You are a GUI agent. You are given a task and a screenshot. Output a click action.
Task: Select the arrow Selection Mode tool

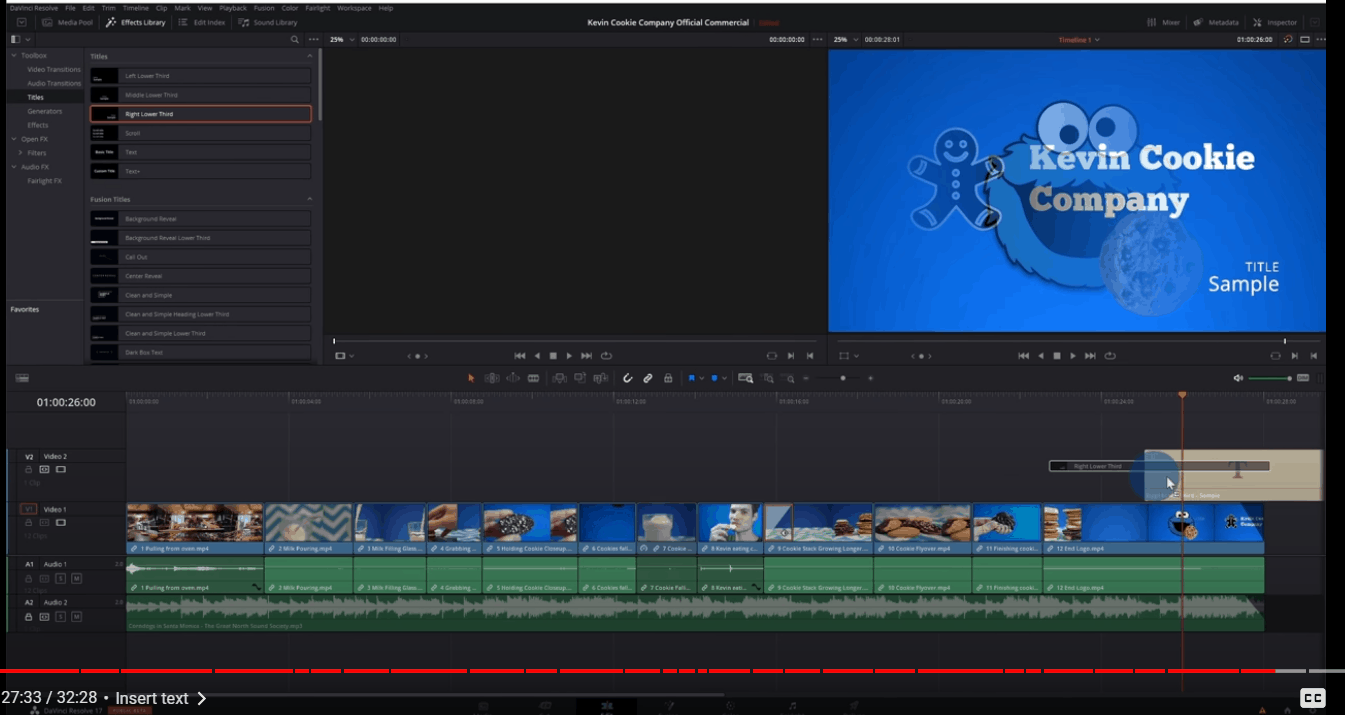472,378
